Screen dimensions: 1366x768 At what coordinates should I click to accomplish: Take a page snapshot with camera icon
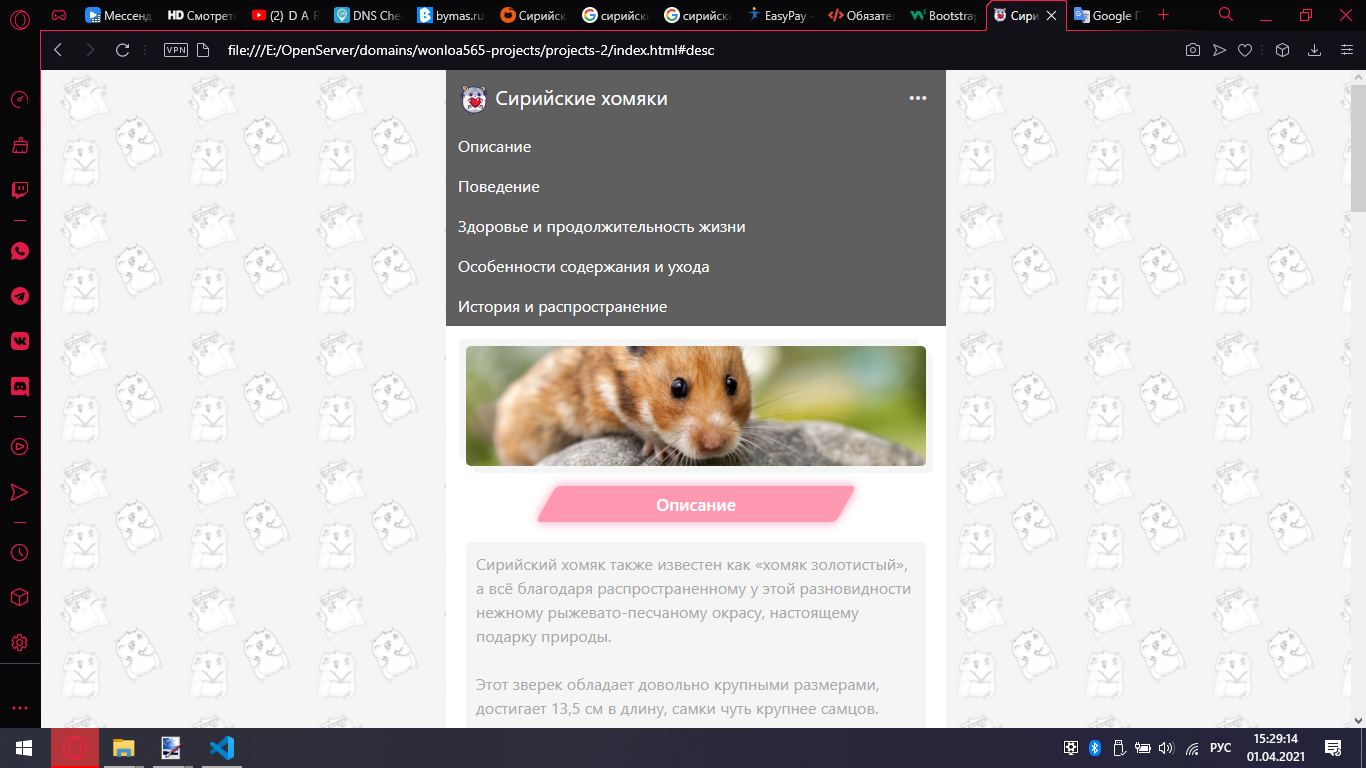[x=1192, y=50]
